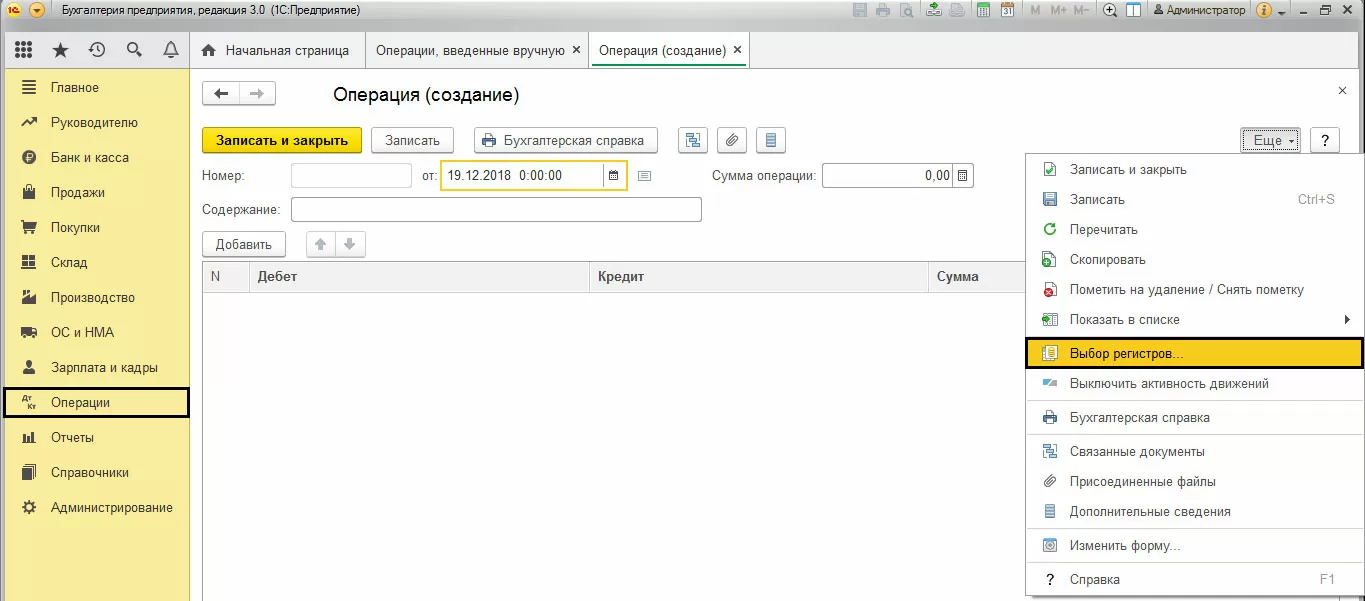This screenshot has height=601, width=1365.
Task: Click the panel layout icon in title bar
Action: 1134,10
